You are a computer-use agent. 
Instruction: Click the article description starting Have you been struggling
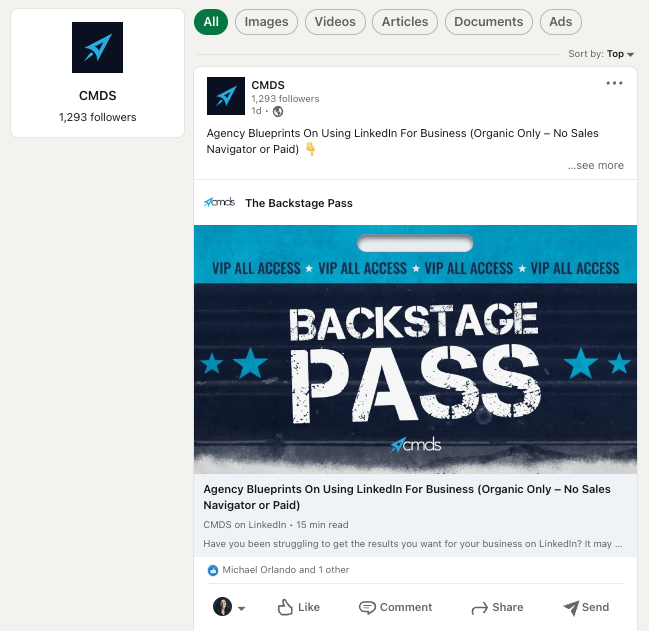point(412,544)
